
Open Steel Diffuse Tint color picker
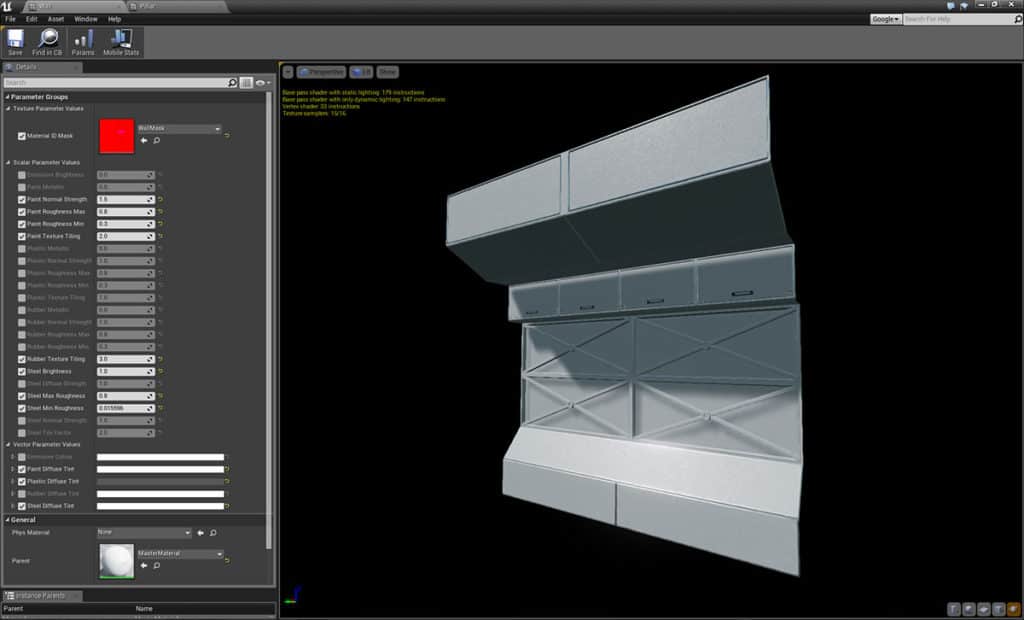click(x=161, y=506)
